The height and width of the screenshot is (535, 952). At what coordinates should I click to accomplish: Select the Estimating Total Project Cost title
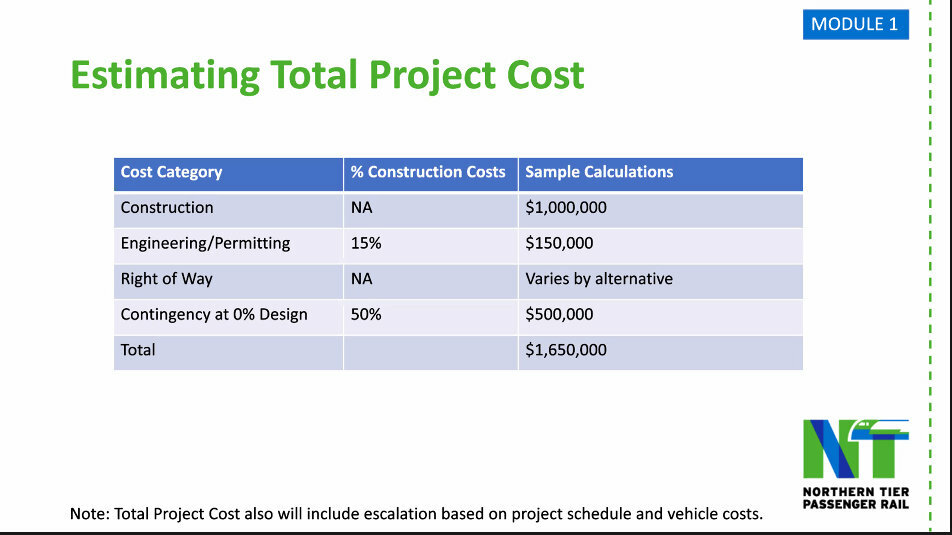(x=327, y=75)
